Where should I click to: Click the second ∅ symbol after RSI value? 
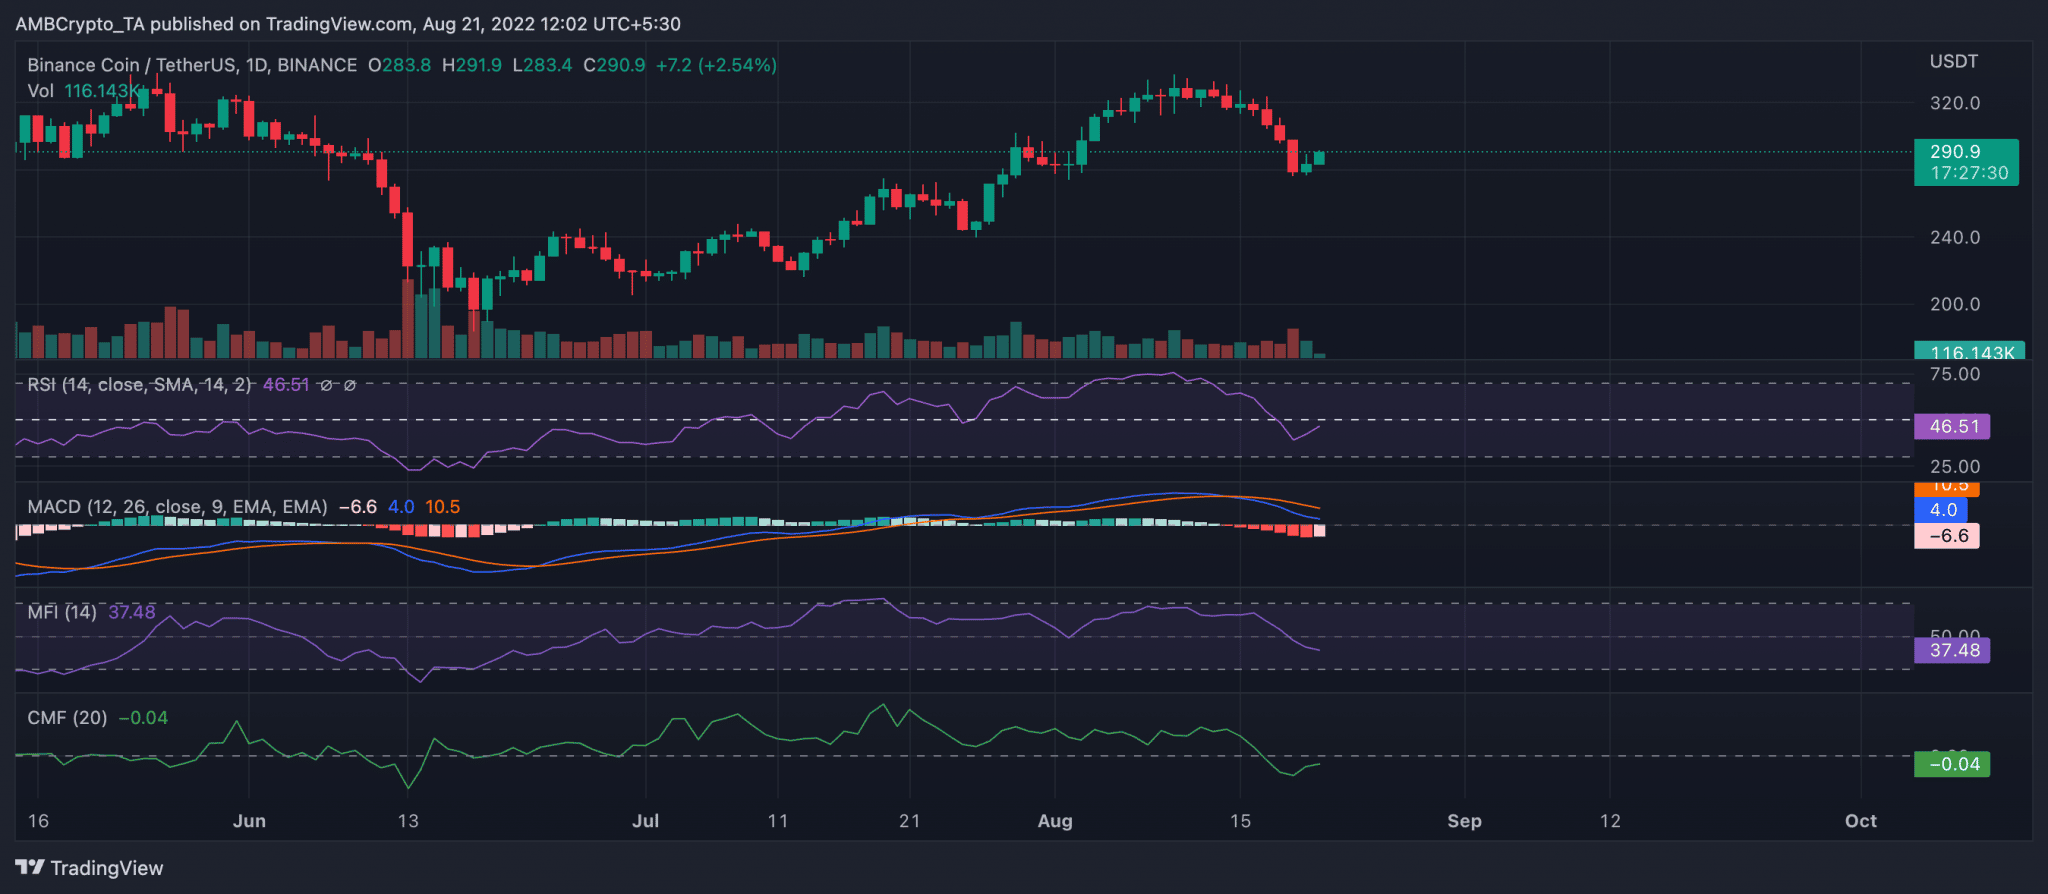point(350,385)
